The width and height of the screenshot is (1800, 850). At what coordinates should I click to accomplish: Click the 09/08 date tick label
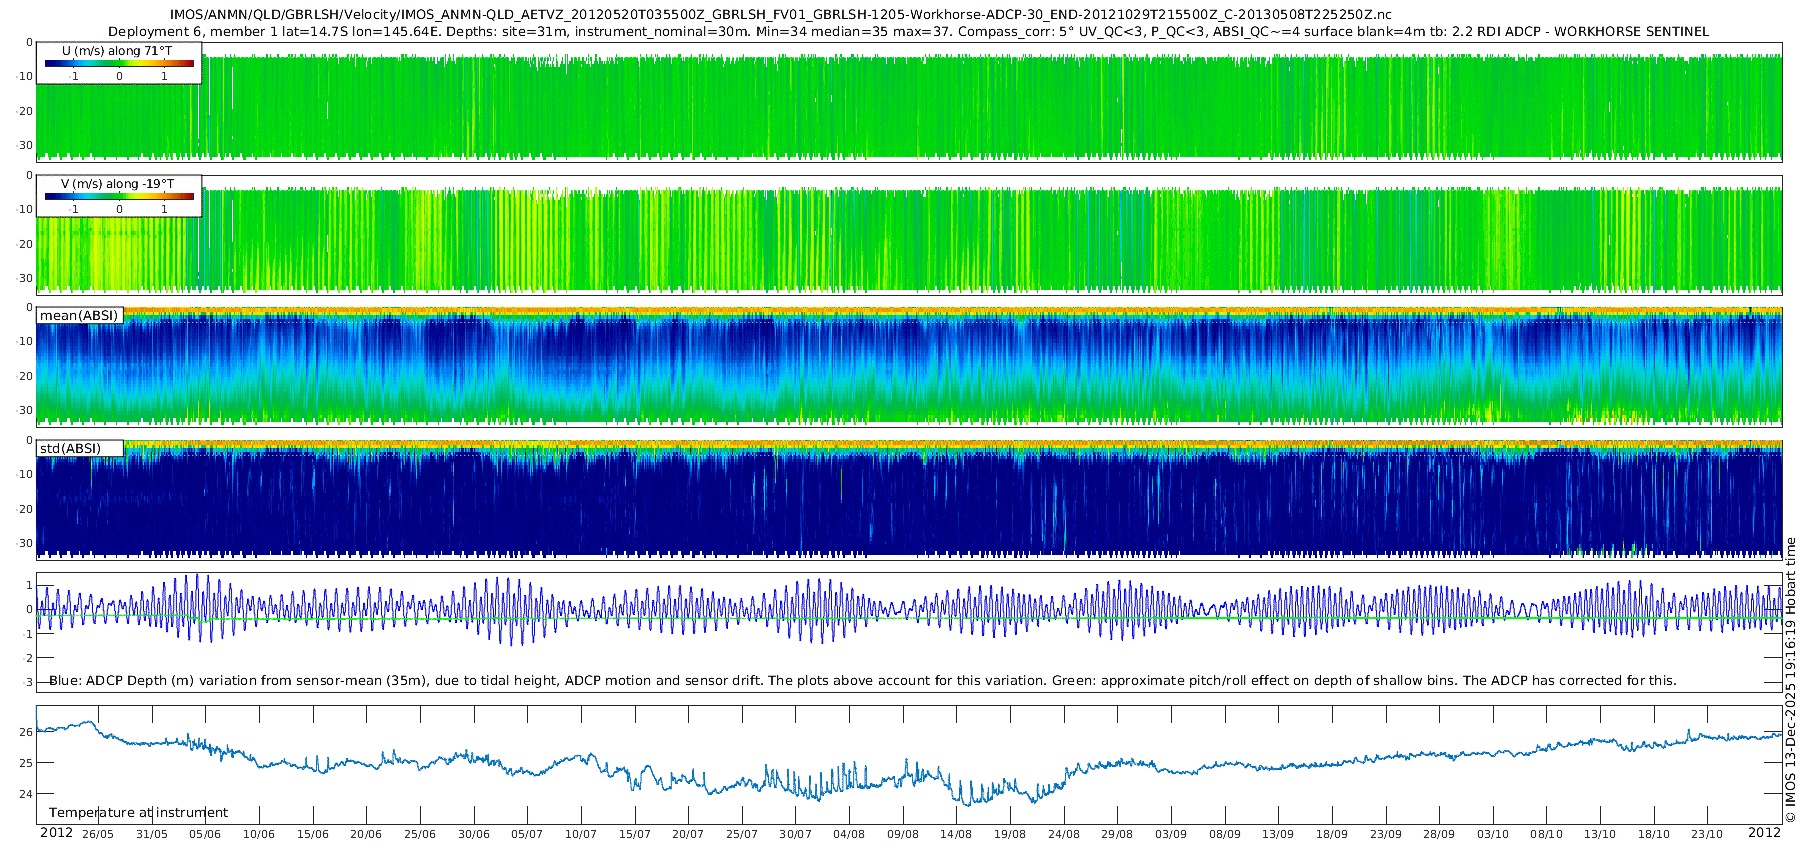(x=903, y=834)
